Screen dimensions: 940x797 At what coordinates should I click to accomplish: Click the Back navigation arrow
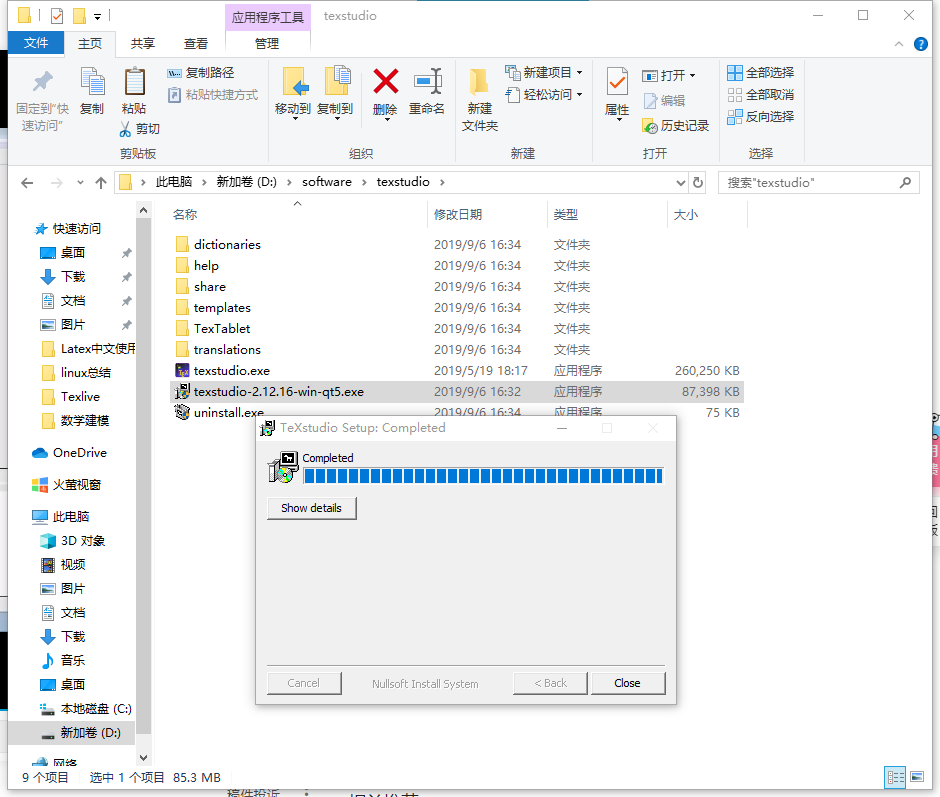[x=27, y=183]
